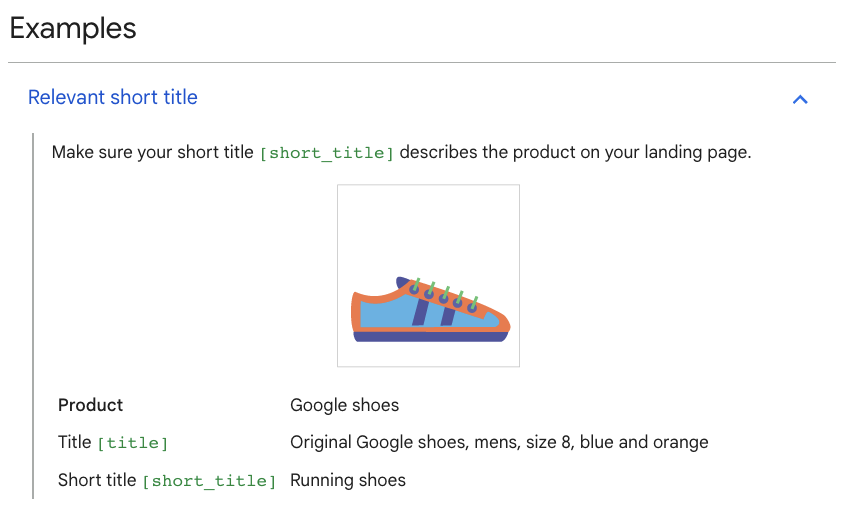Click the green [title] attribute code

[x=132, y=443]
